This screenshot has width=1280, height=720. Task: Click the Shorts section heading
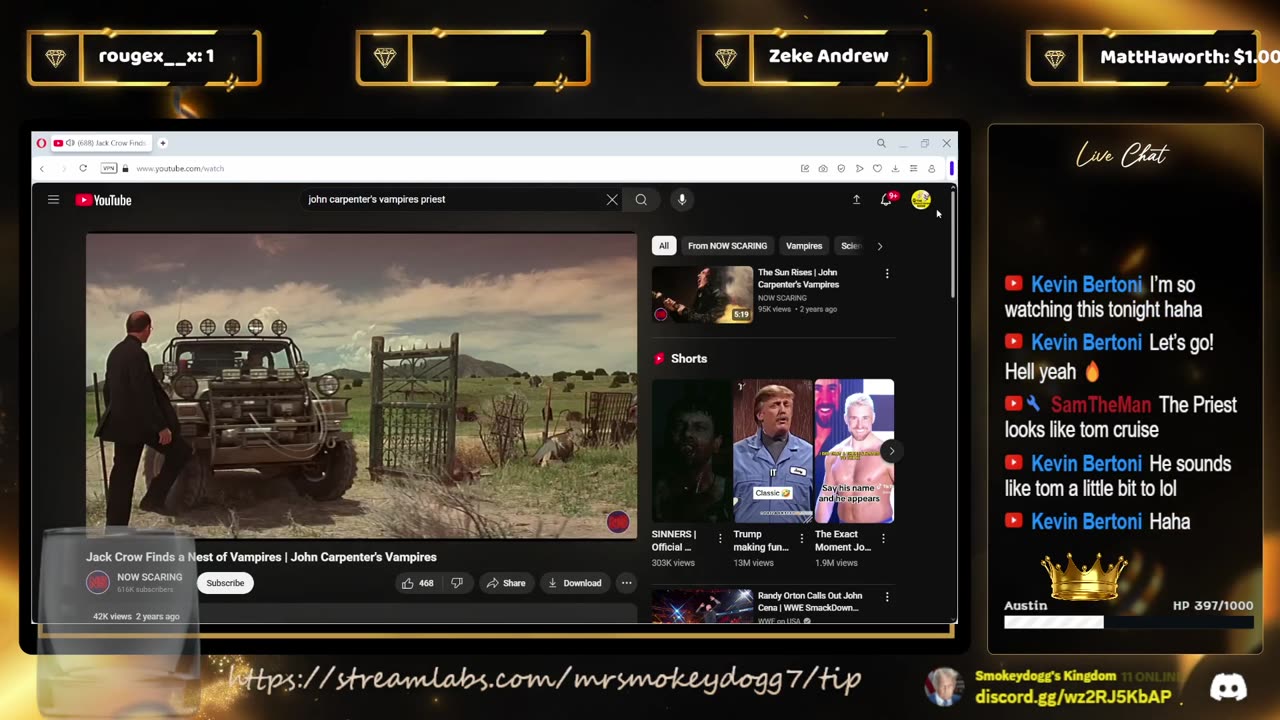(x=689, y=358)
